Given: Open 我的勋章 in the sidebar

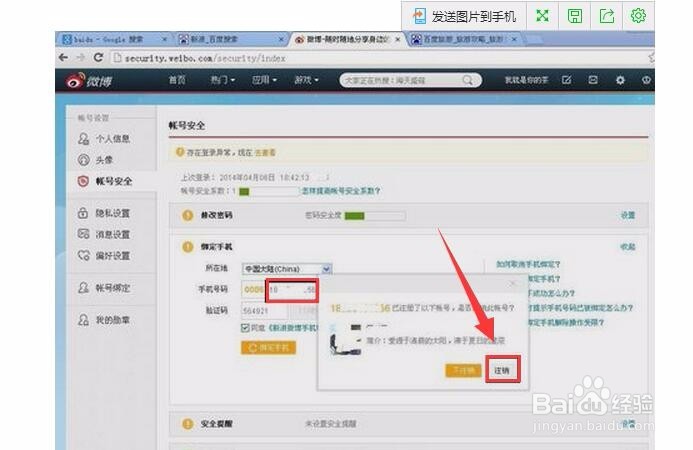Looking at the screenshot, I should coord(105,320).
